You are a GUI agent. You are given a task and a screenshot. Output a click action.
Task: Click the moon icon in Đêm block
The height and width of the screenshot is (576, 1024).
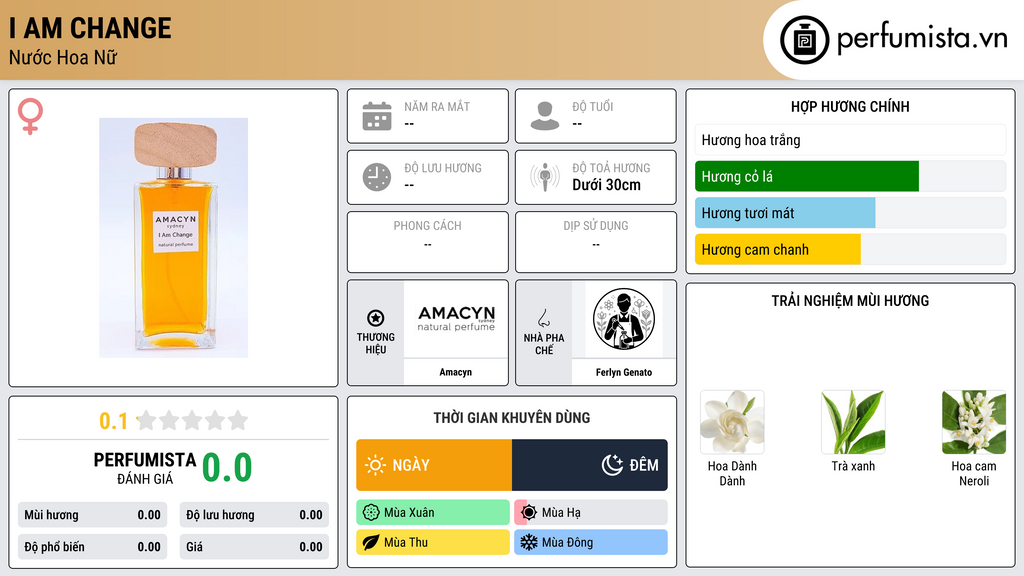[x=612, y=465]
